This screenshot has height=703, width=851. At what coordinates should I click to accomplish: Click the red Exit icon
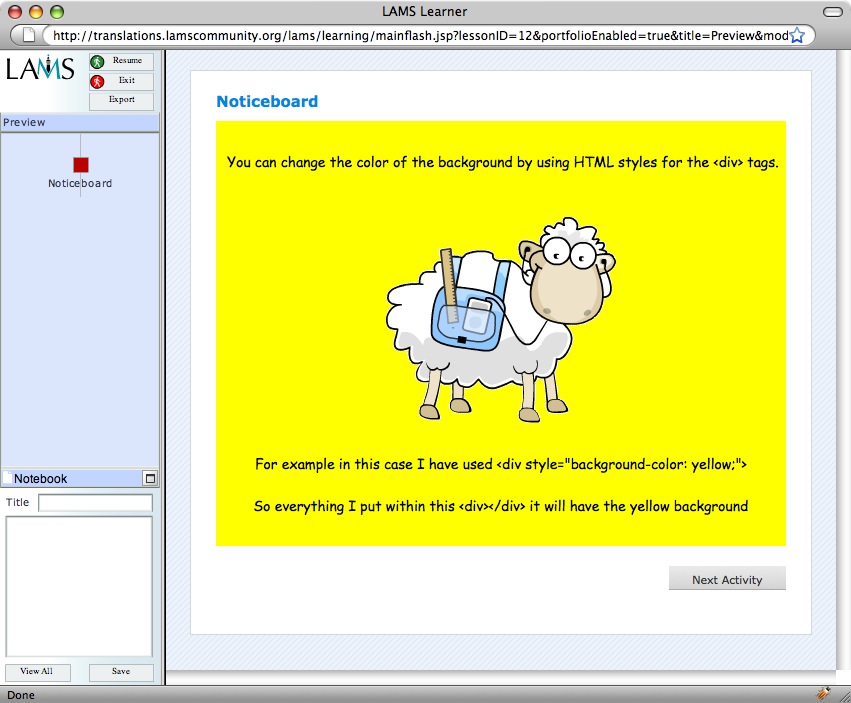[97, 82]
